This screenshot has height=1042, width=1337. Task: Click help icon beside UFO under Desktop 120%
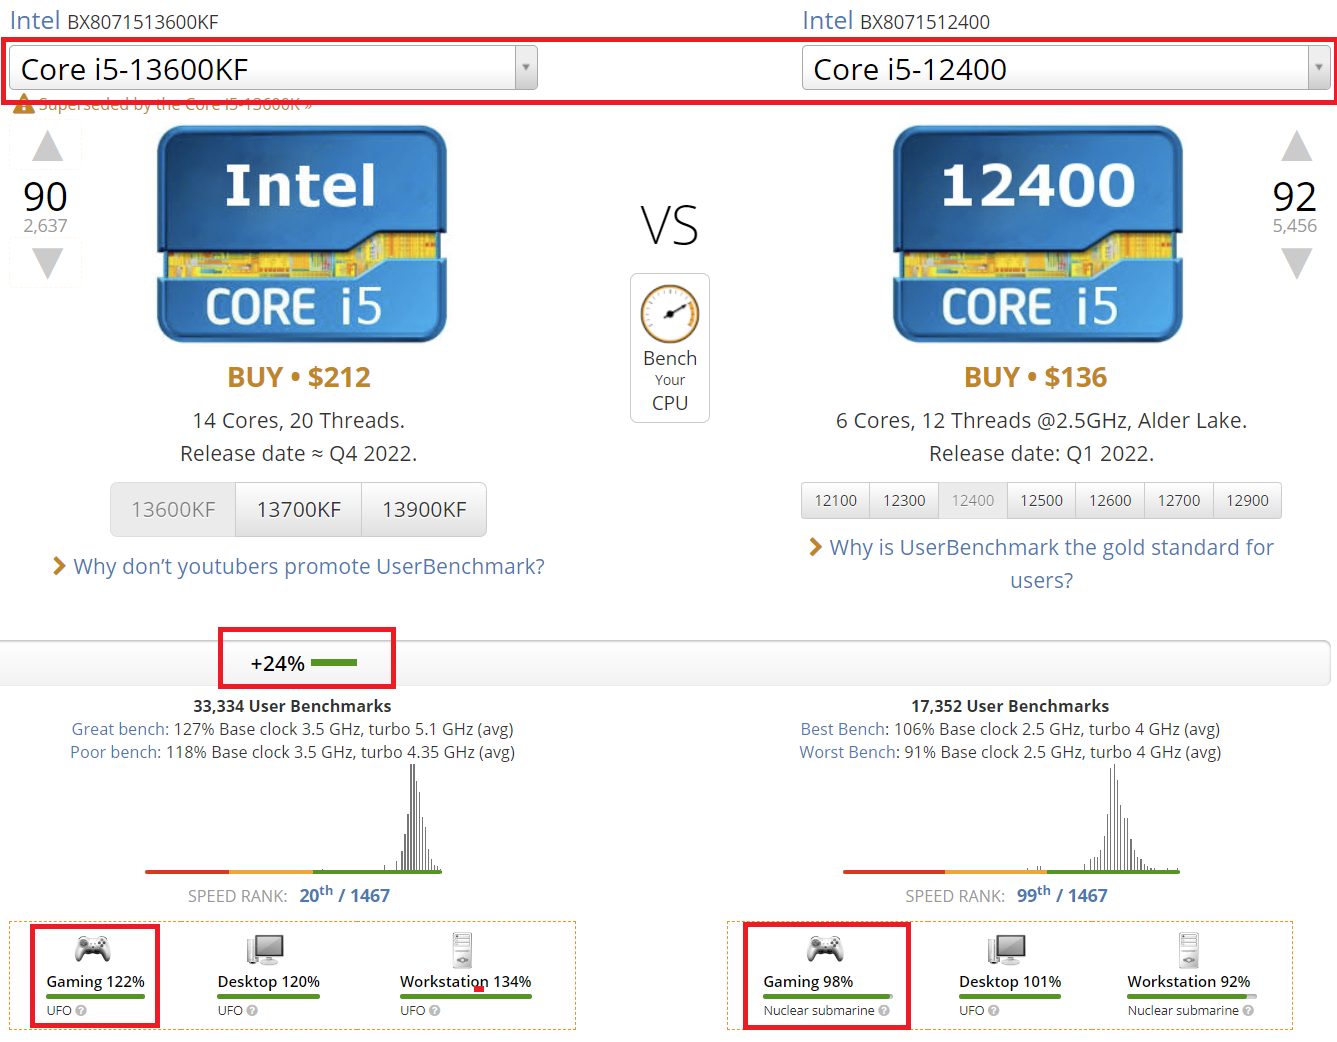(252, 1011)
